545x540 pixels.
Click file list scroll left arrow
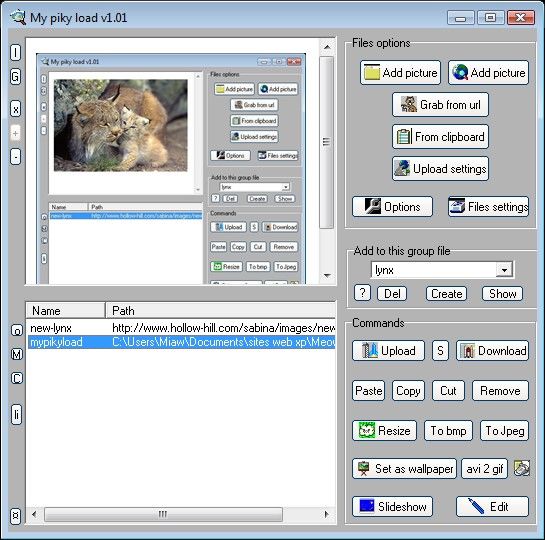tap(34, 514)
